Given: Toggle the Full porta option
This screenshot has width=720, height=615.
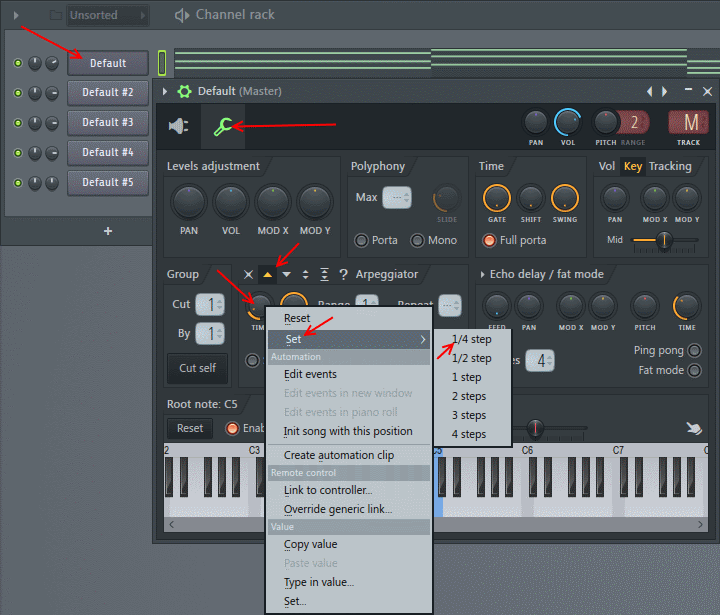Looking at the screenshot, I should [x=490, y=240].
